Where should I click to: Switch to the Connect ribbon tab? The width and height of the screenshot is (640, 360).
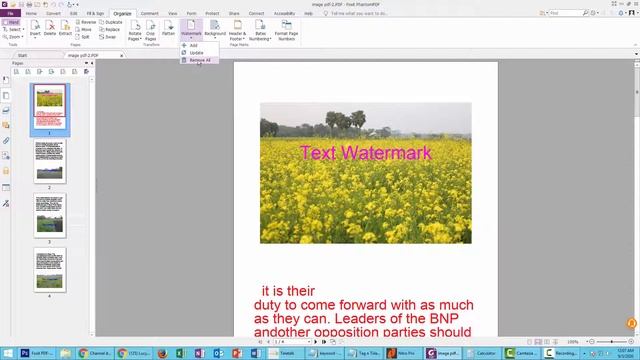(x=256, y=13)
